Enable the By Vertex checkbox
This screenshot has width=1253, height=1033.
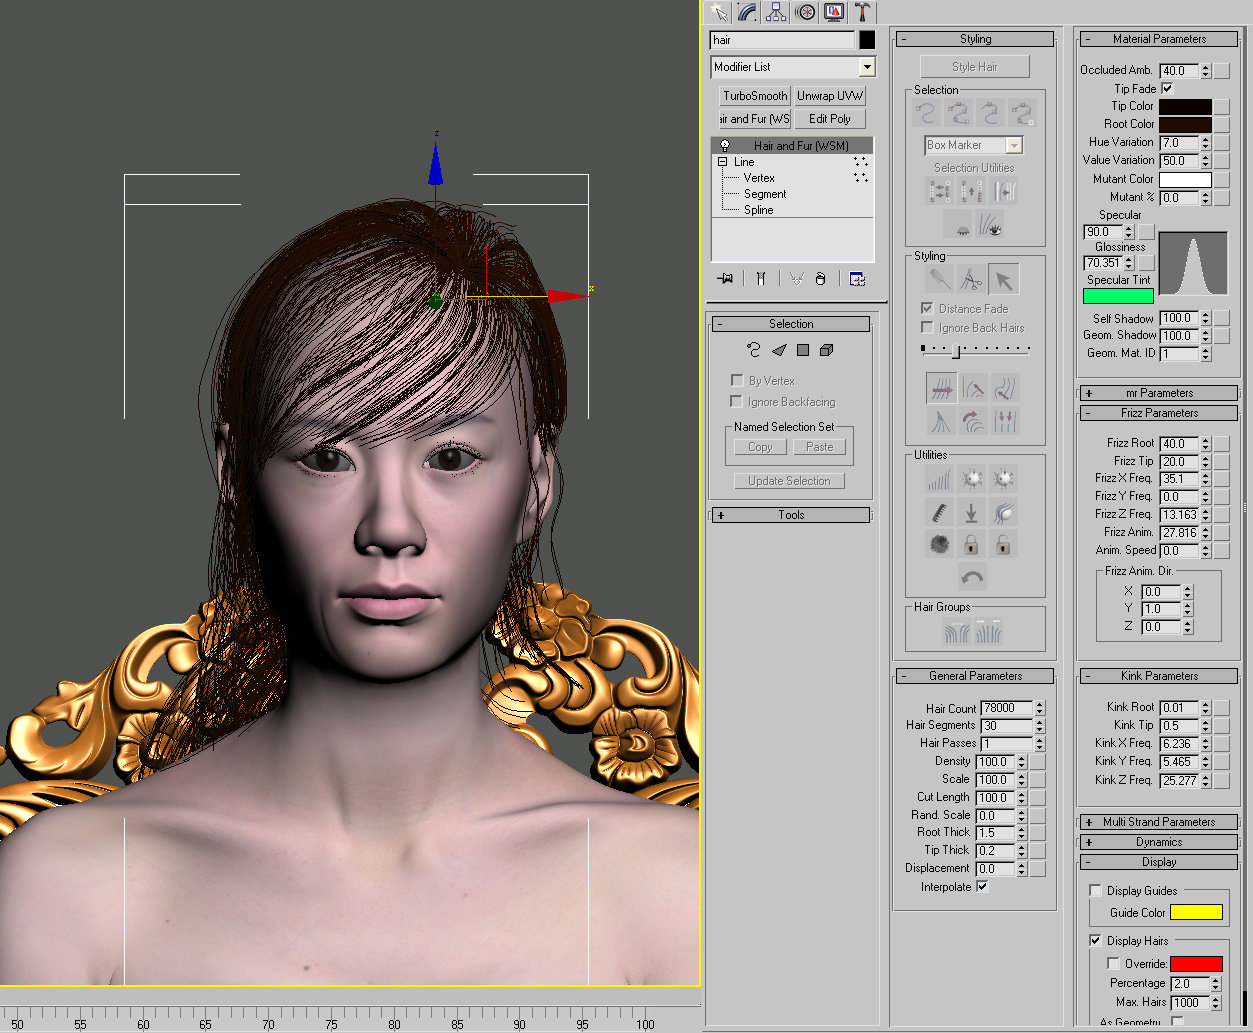click(x=737, y=380)
